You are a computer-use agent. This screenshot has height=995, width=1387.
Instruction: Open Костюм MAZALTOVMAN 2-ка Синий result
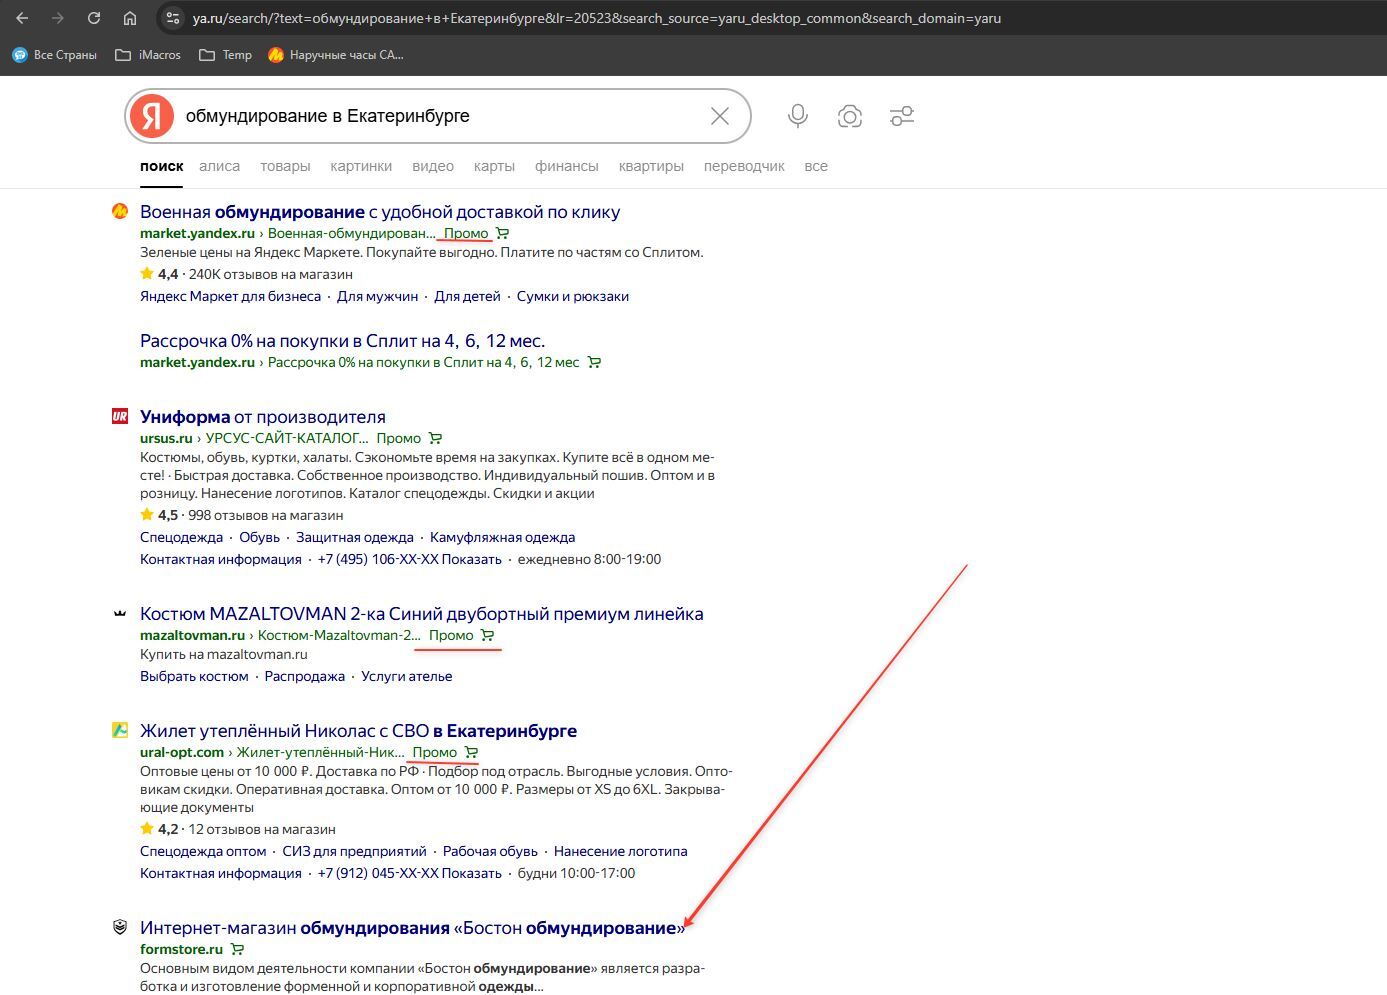[421, 614]
